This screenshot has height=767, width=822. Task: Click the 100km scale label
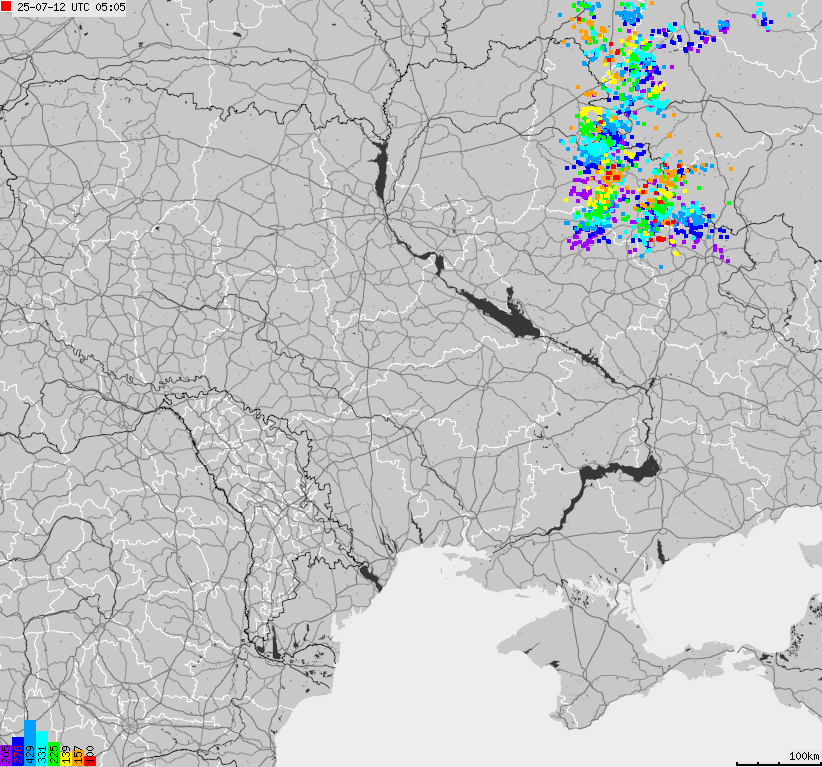coord(804,756)
